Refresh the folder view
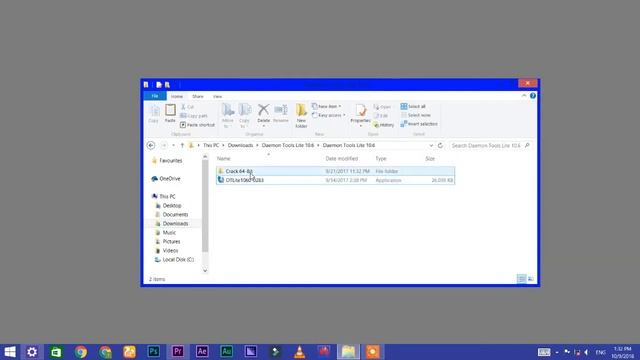This screenshot has width=640, height=360. pyautogui.click(x=440, y=145)
